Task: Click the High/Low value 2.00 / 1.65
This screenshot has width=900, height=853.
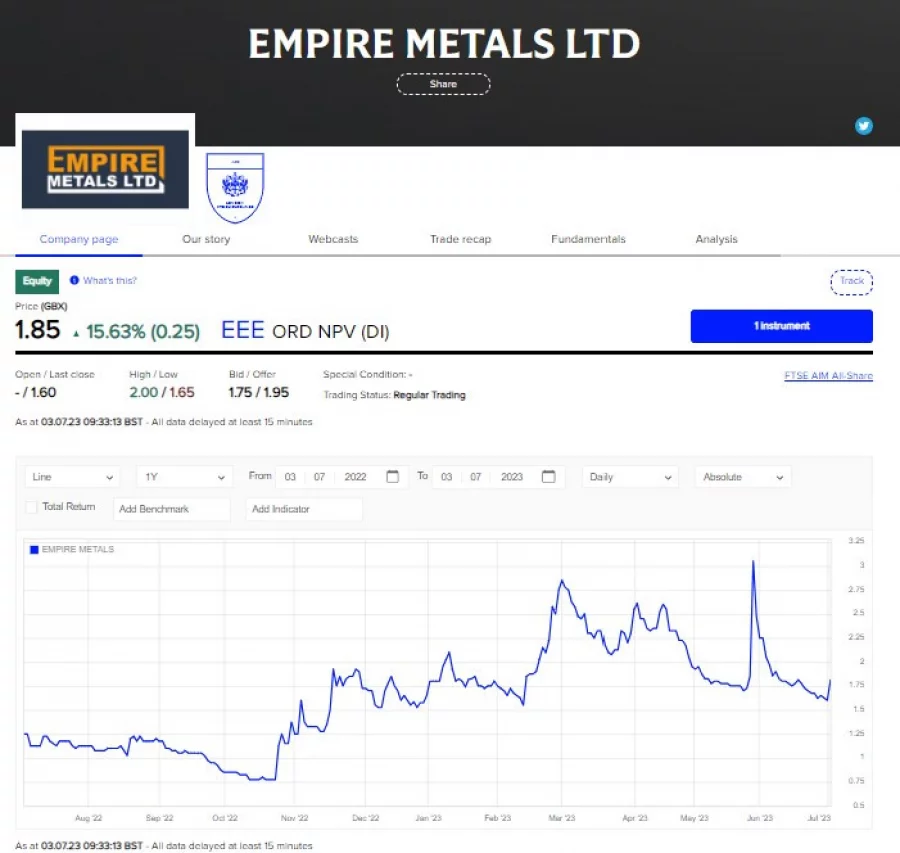Action: (x=162, y=393)
